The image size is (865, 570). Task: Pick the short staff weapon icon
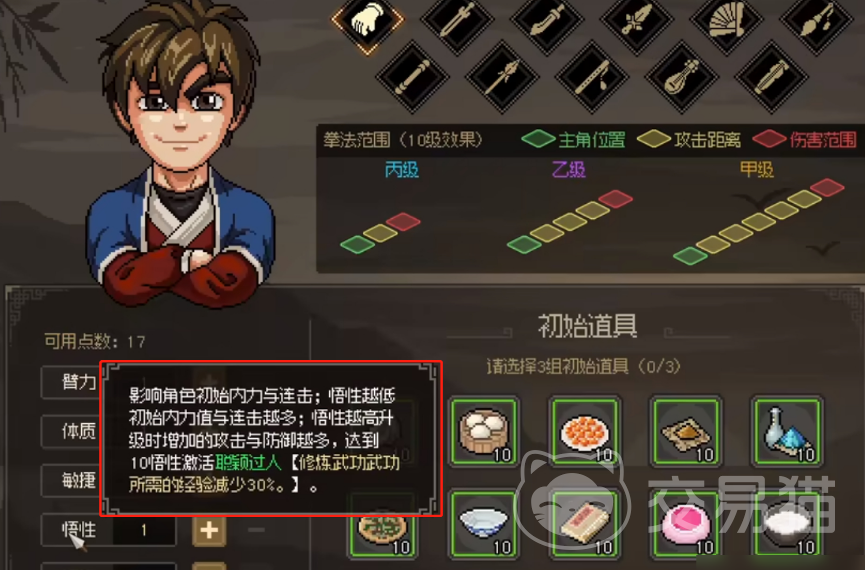(x=412, y=77)
